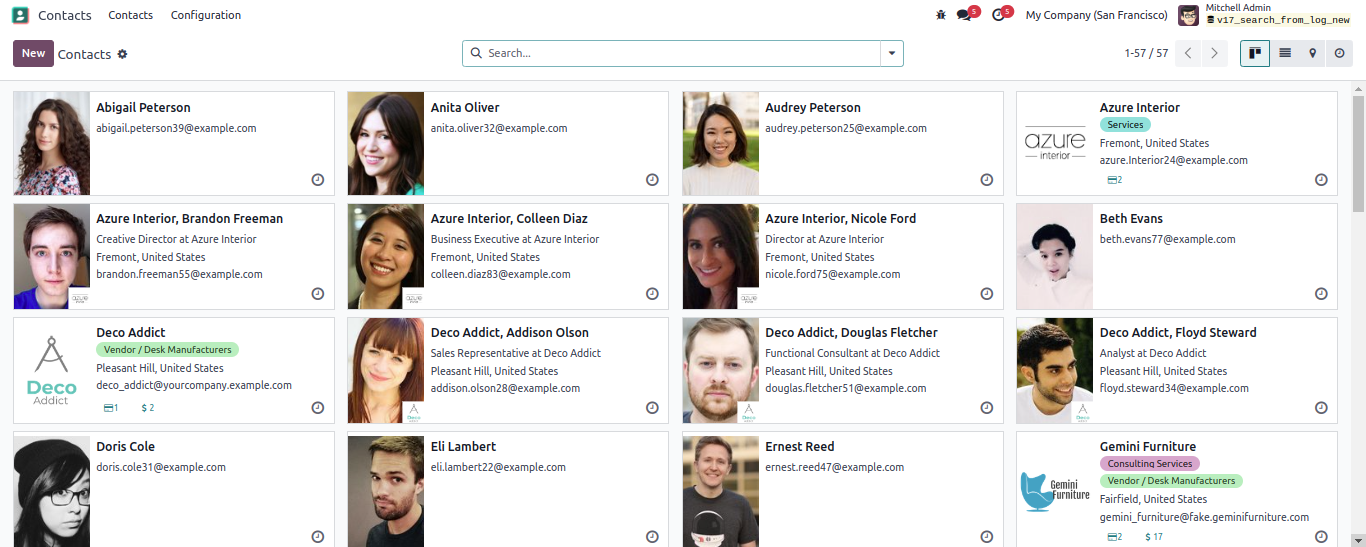Open activity clock on Brandon Freeman card
Image resolution: width=1366 pixels, height=547 pixels.
pos(318,294)
